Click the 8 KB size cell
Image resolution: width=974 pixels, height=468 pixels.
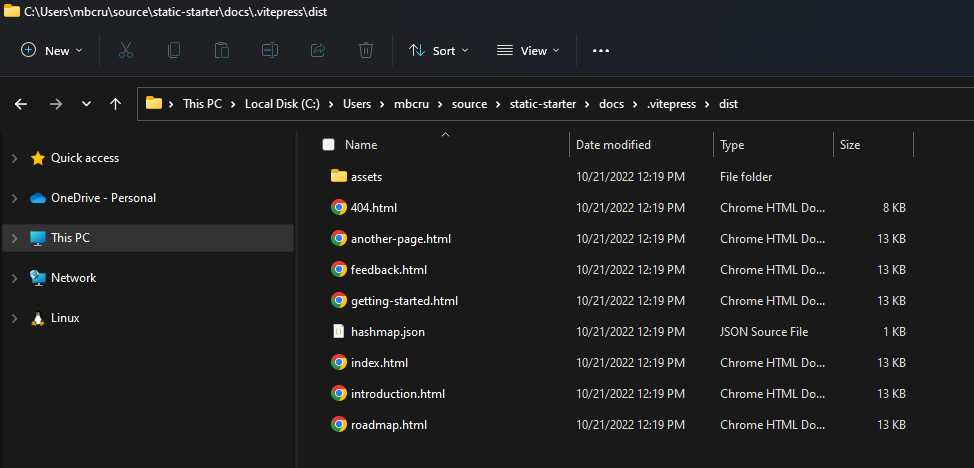pyautogui.click(x=894, y=208)
